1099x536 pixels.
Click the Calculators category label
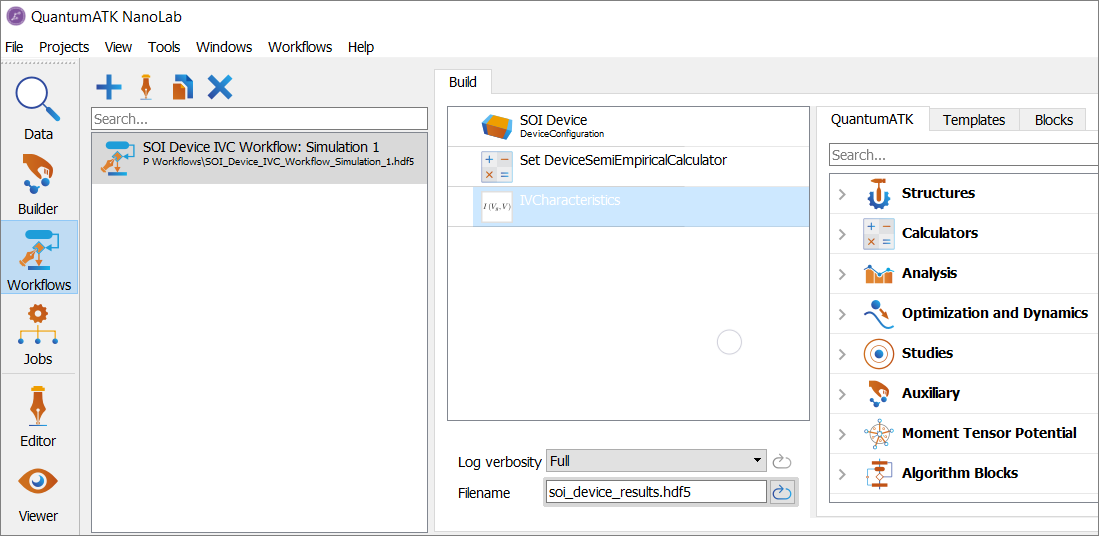[940, 233]
